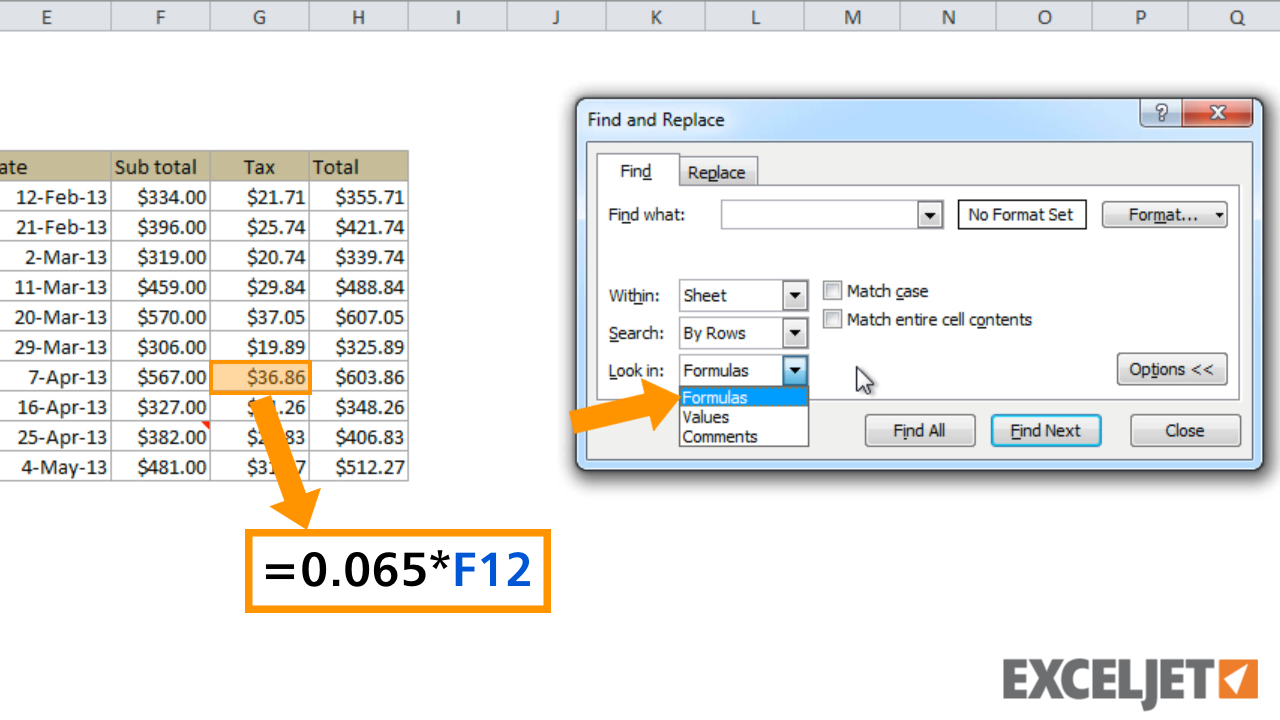1280x720 pixels.
Task: Enable the Match case checkbox
Action: coord(832,291)
